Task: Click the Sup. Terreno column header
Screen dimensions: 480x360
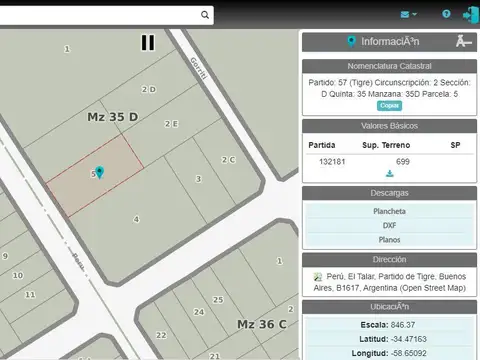Action: tap(386, 145)
